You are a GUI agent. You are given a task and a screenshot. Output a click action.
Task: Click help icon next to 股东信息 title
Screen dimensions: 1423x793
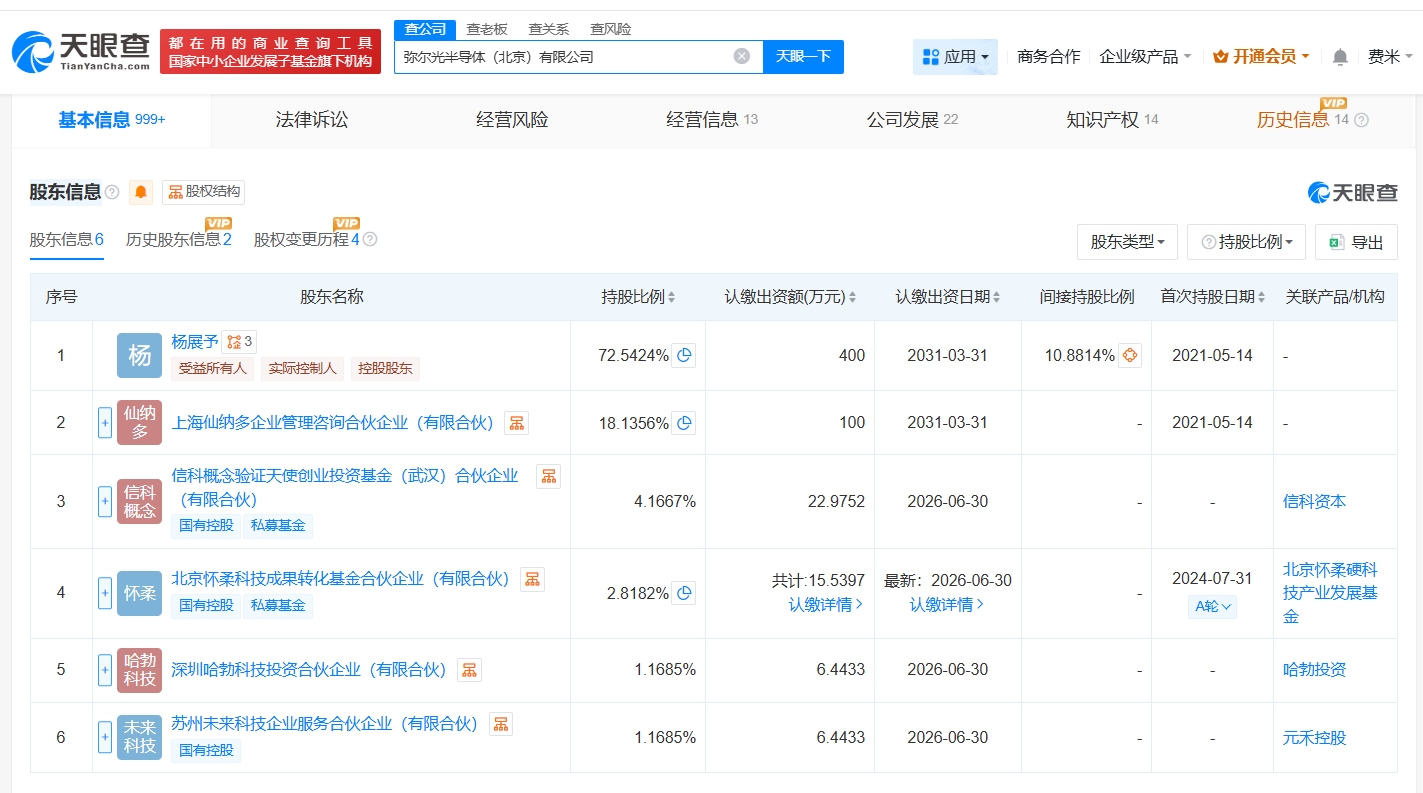pyautogui.click(x=112, y=192)
